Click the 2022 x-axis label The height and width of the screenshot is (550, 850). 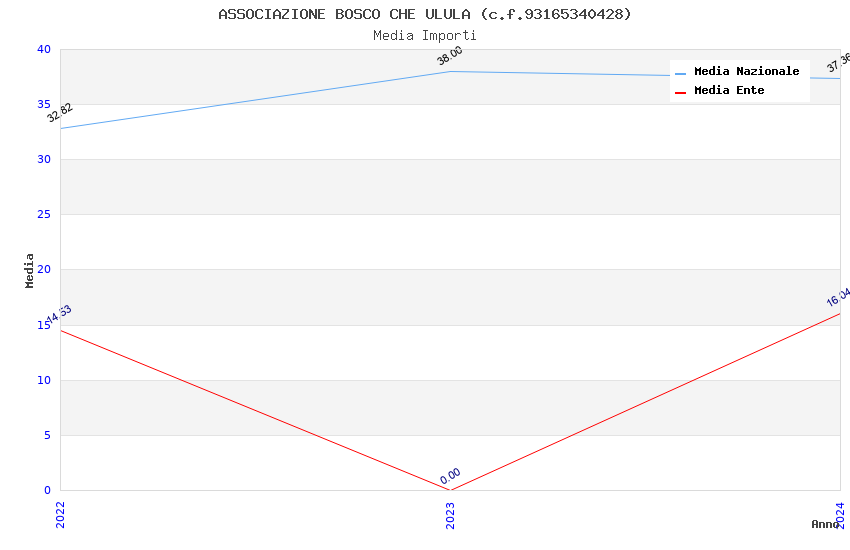pos(60,515)
